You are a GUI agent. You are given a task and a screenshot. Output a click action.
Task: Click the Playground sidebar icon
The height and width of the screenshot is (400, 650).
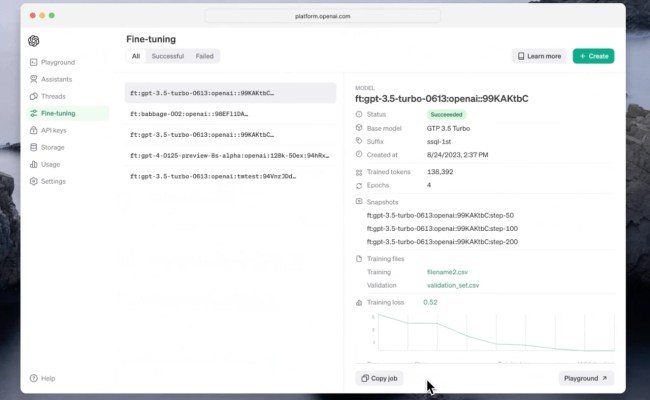pyautogui.click(x=34, y=62)
